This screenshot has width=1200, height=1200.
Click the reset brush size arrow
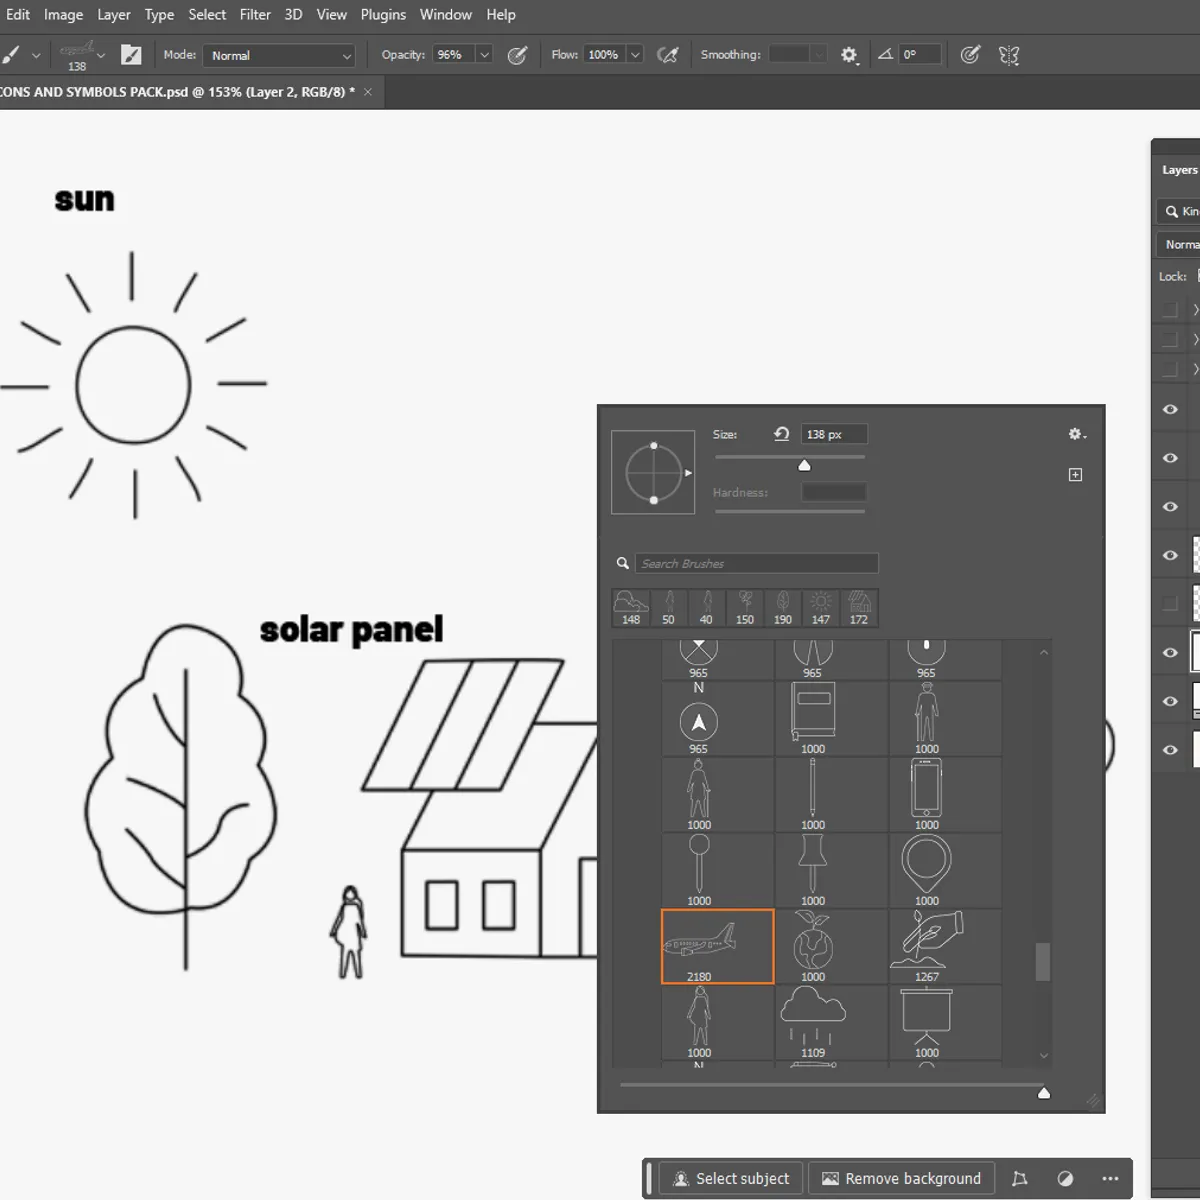click(x=781, y=434)
